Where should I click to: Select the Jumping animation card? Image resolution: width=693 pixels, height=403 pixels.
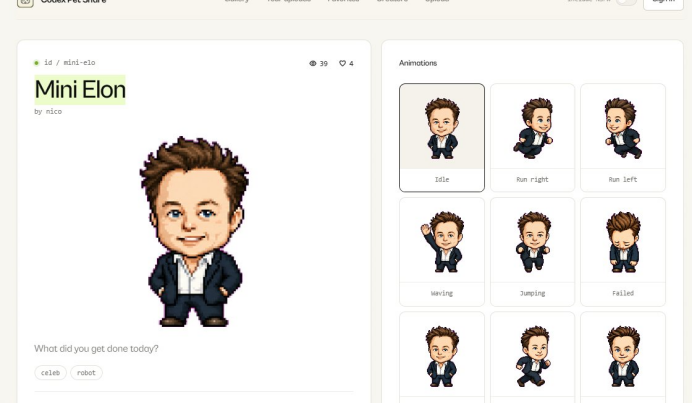coord(532,252)
